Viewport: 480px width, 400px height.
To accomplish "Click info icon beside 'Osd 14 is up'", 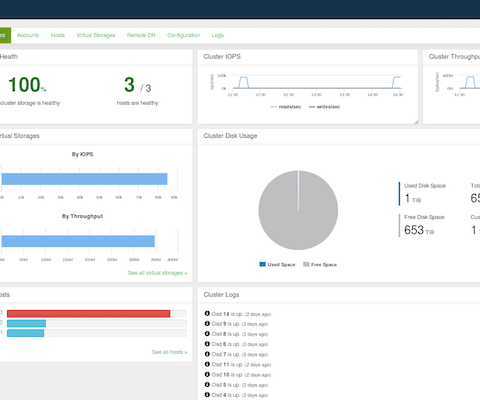I will (207, 313).
